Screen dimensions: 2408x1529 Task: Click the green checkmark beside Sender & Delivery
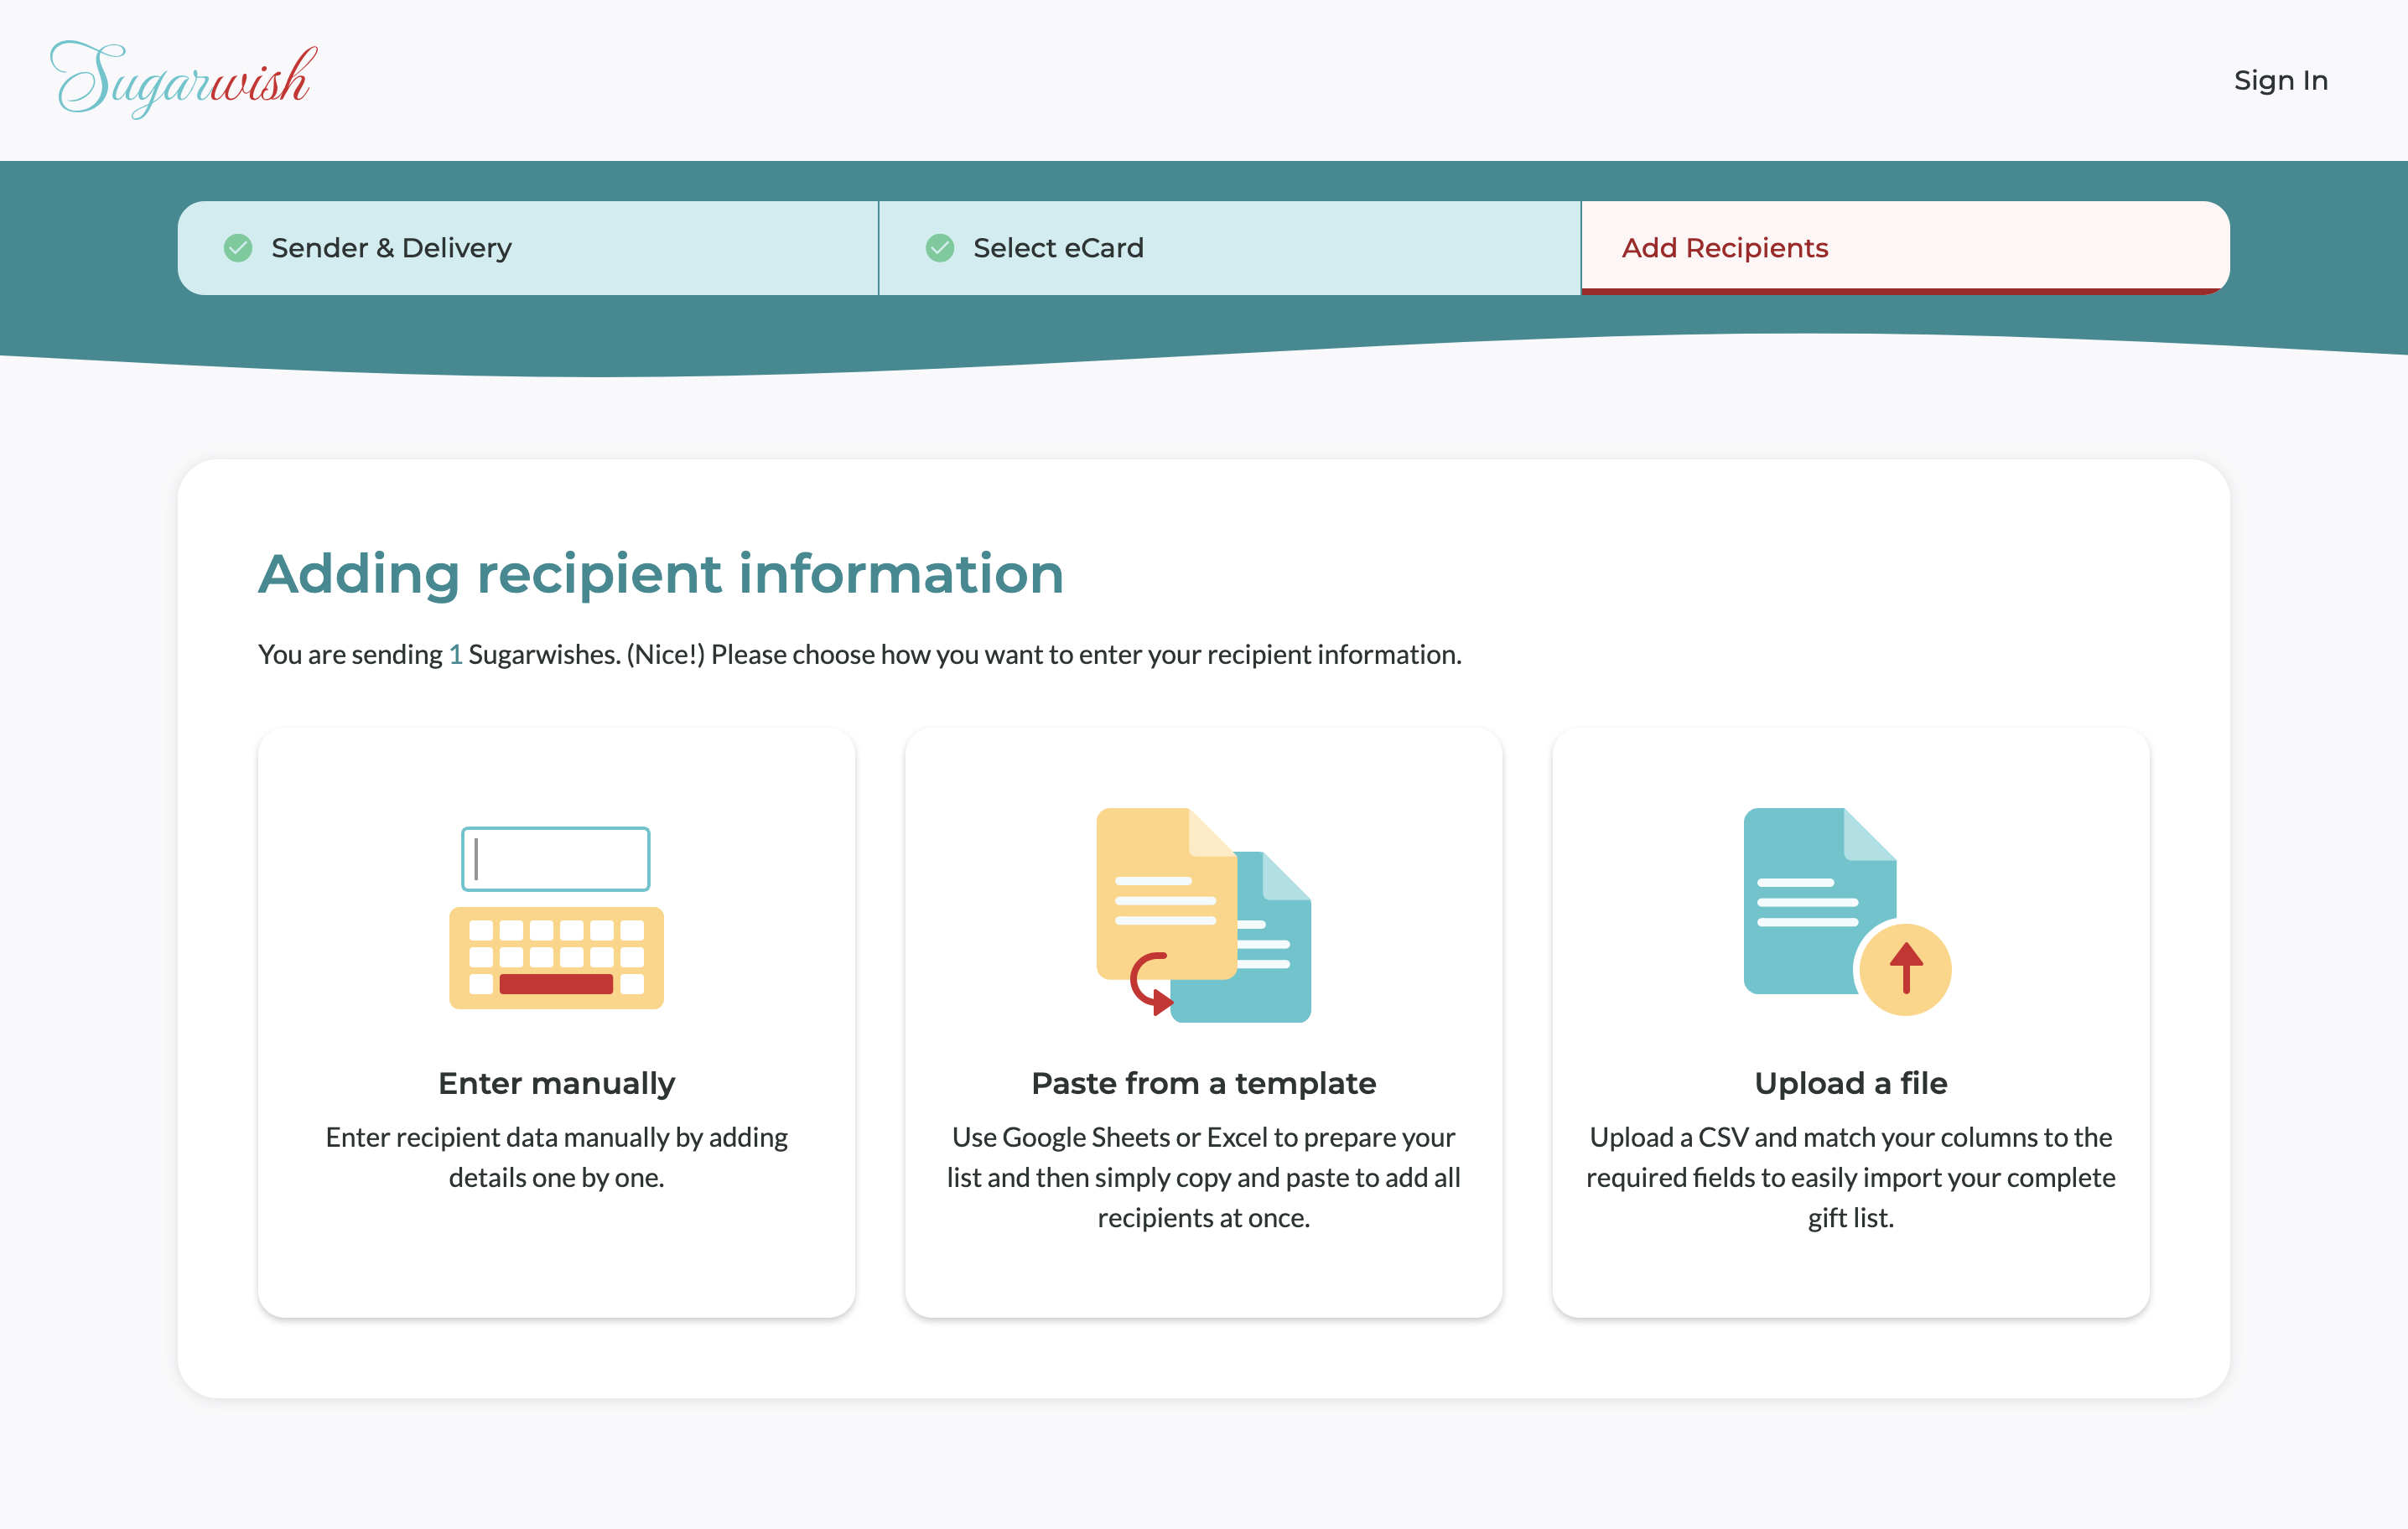click(x=238, y=248)
